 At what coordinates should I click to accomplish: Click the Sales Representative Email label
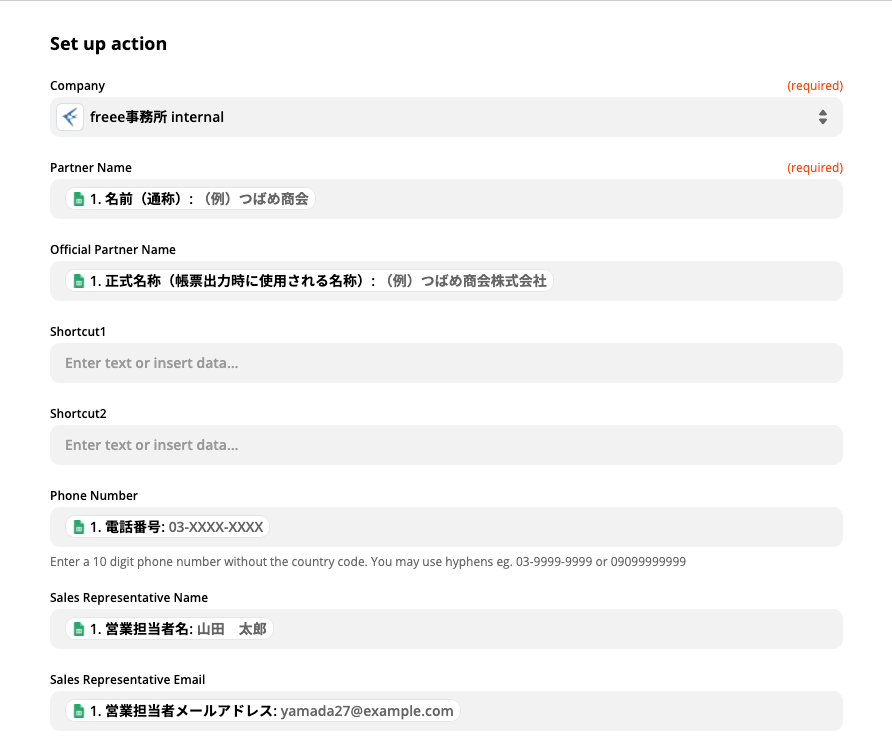127,680
